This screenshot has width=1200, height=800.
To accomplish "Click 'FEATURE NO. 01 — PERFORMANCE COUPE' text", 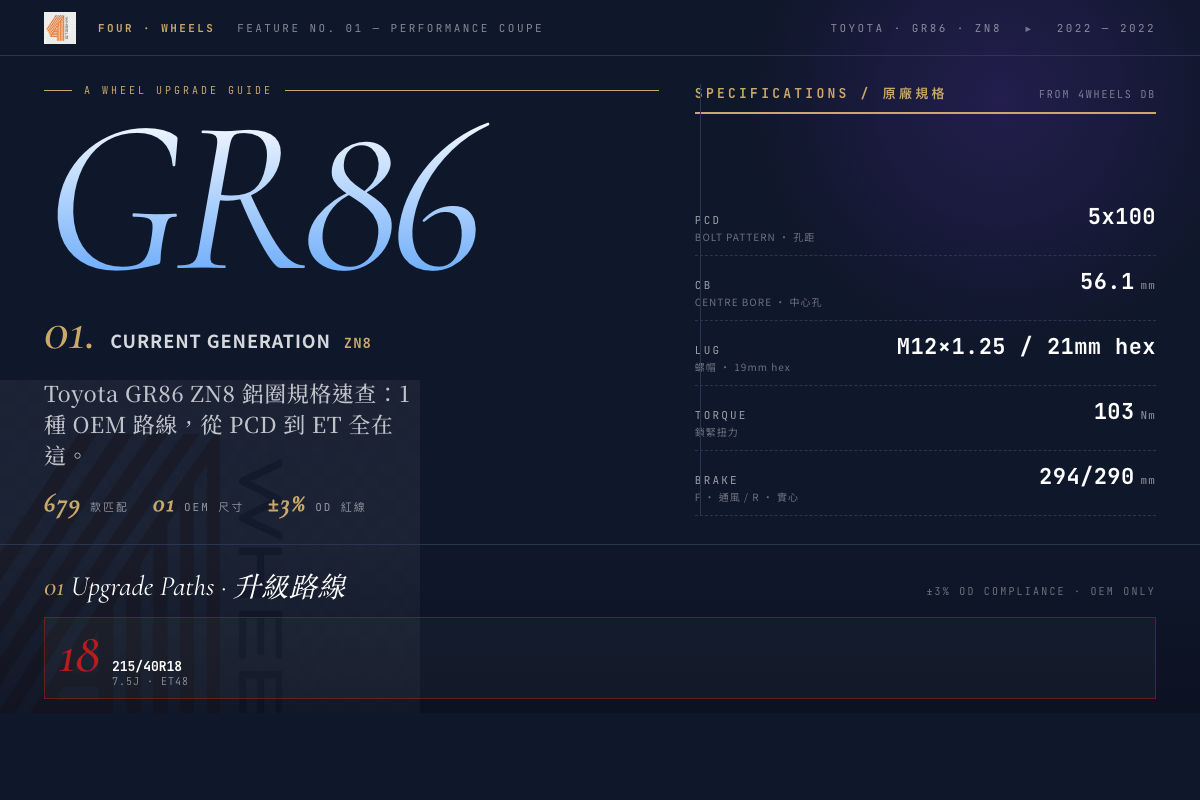I will click(x=390, y=28).
